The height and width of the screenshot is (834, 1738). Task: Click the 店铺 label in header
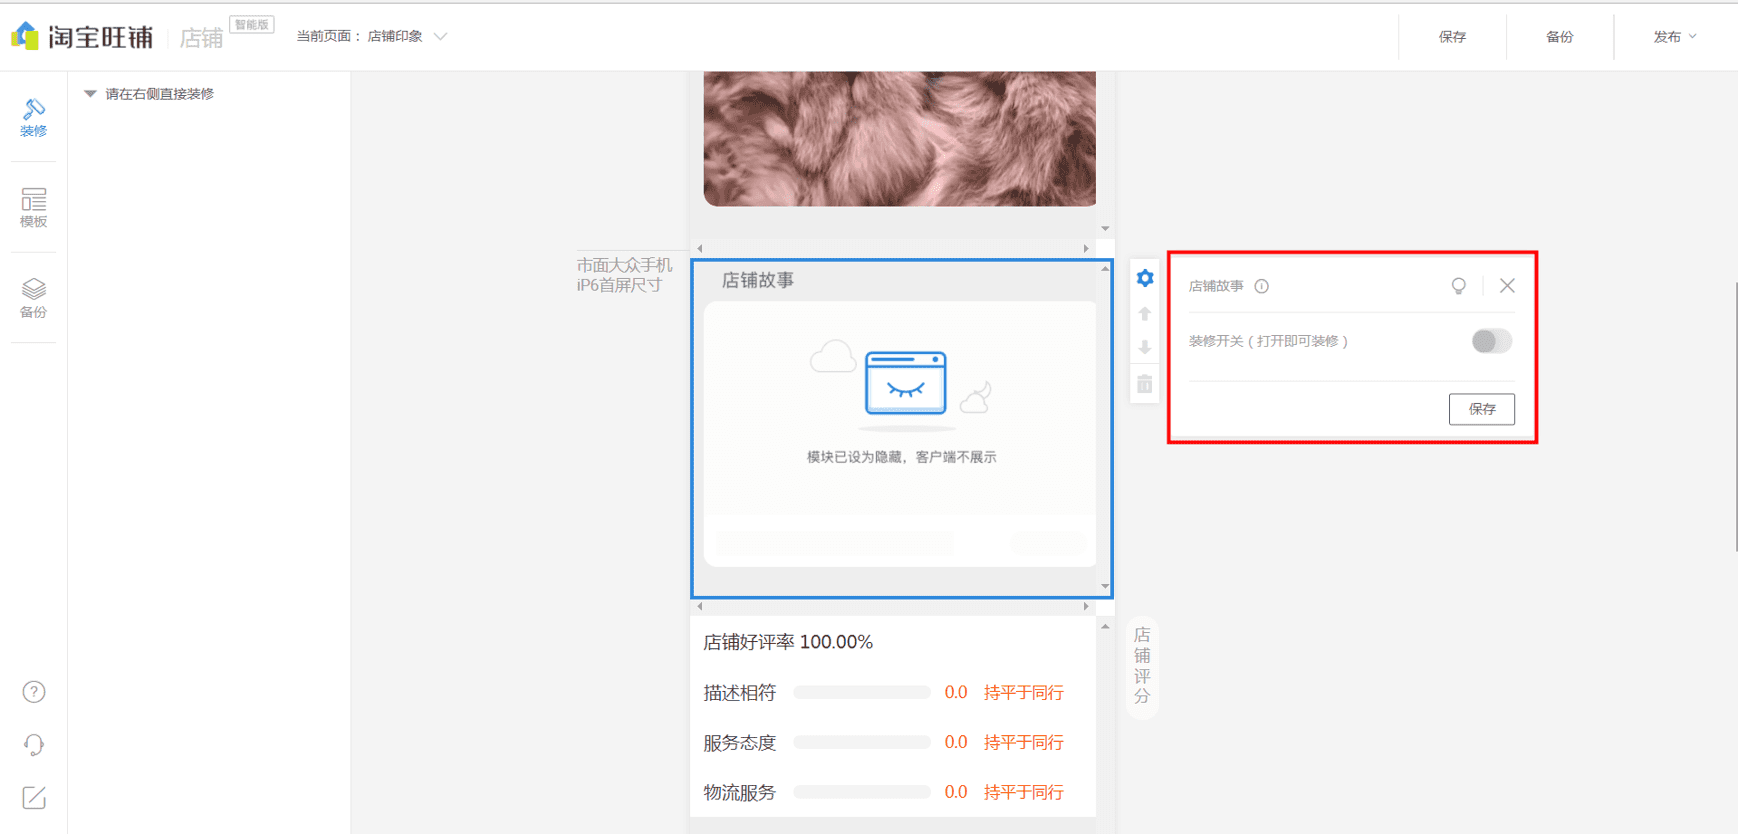click(201, 38)
